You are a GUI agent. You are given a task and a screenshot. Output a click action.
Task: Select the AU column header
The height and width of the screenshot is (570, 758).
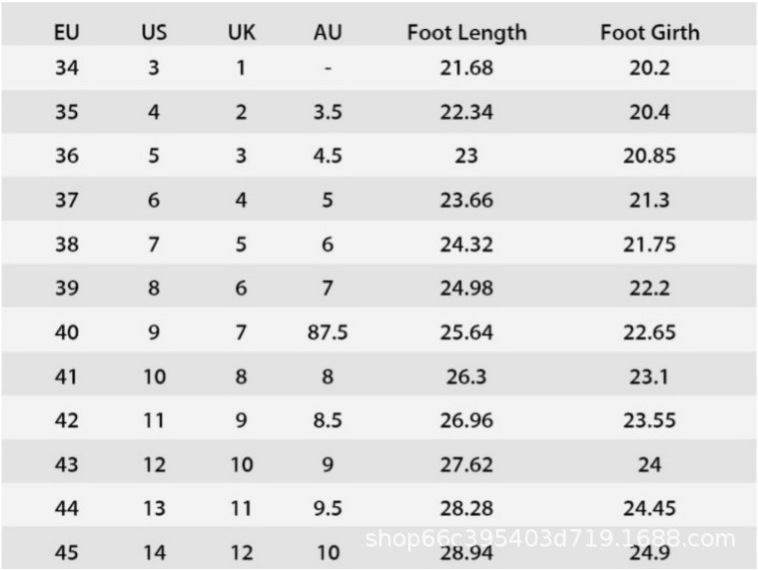click(327, 32)
